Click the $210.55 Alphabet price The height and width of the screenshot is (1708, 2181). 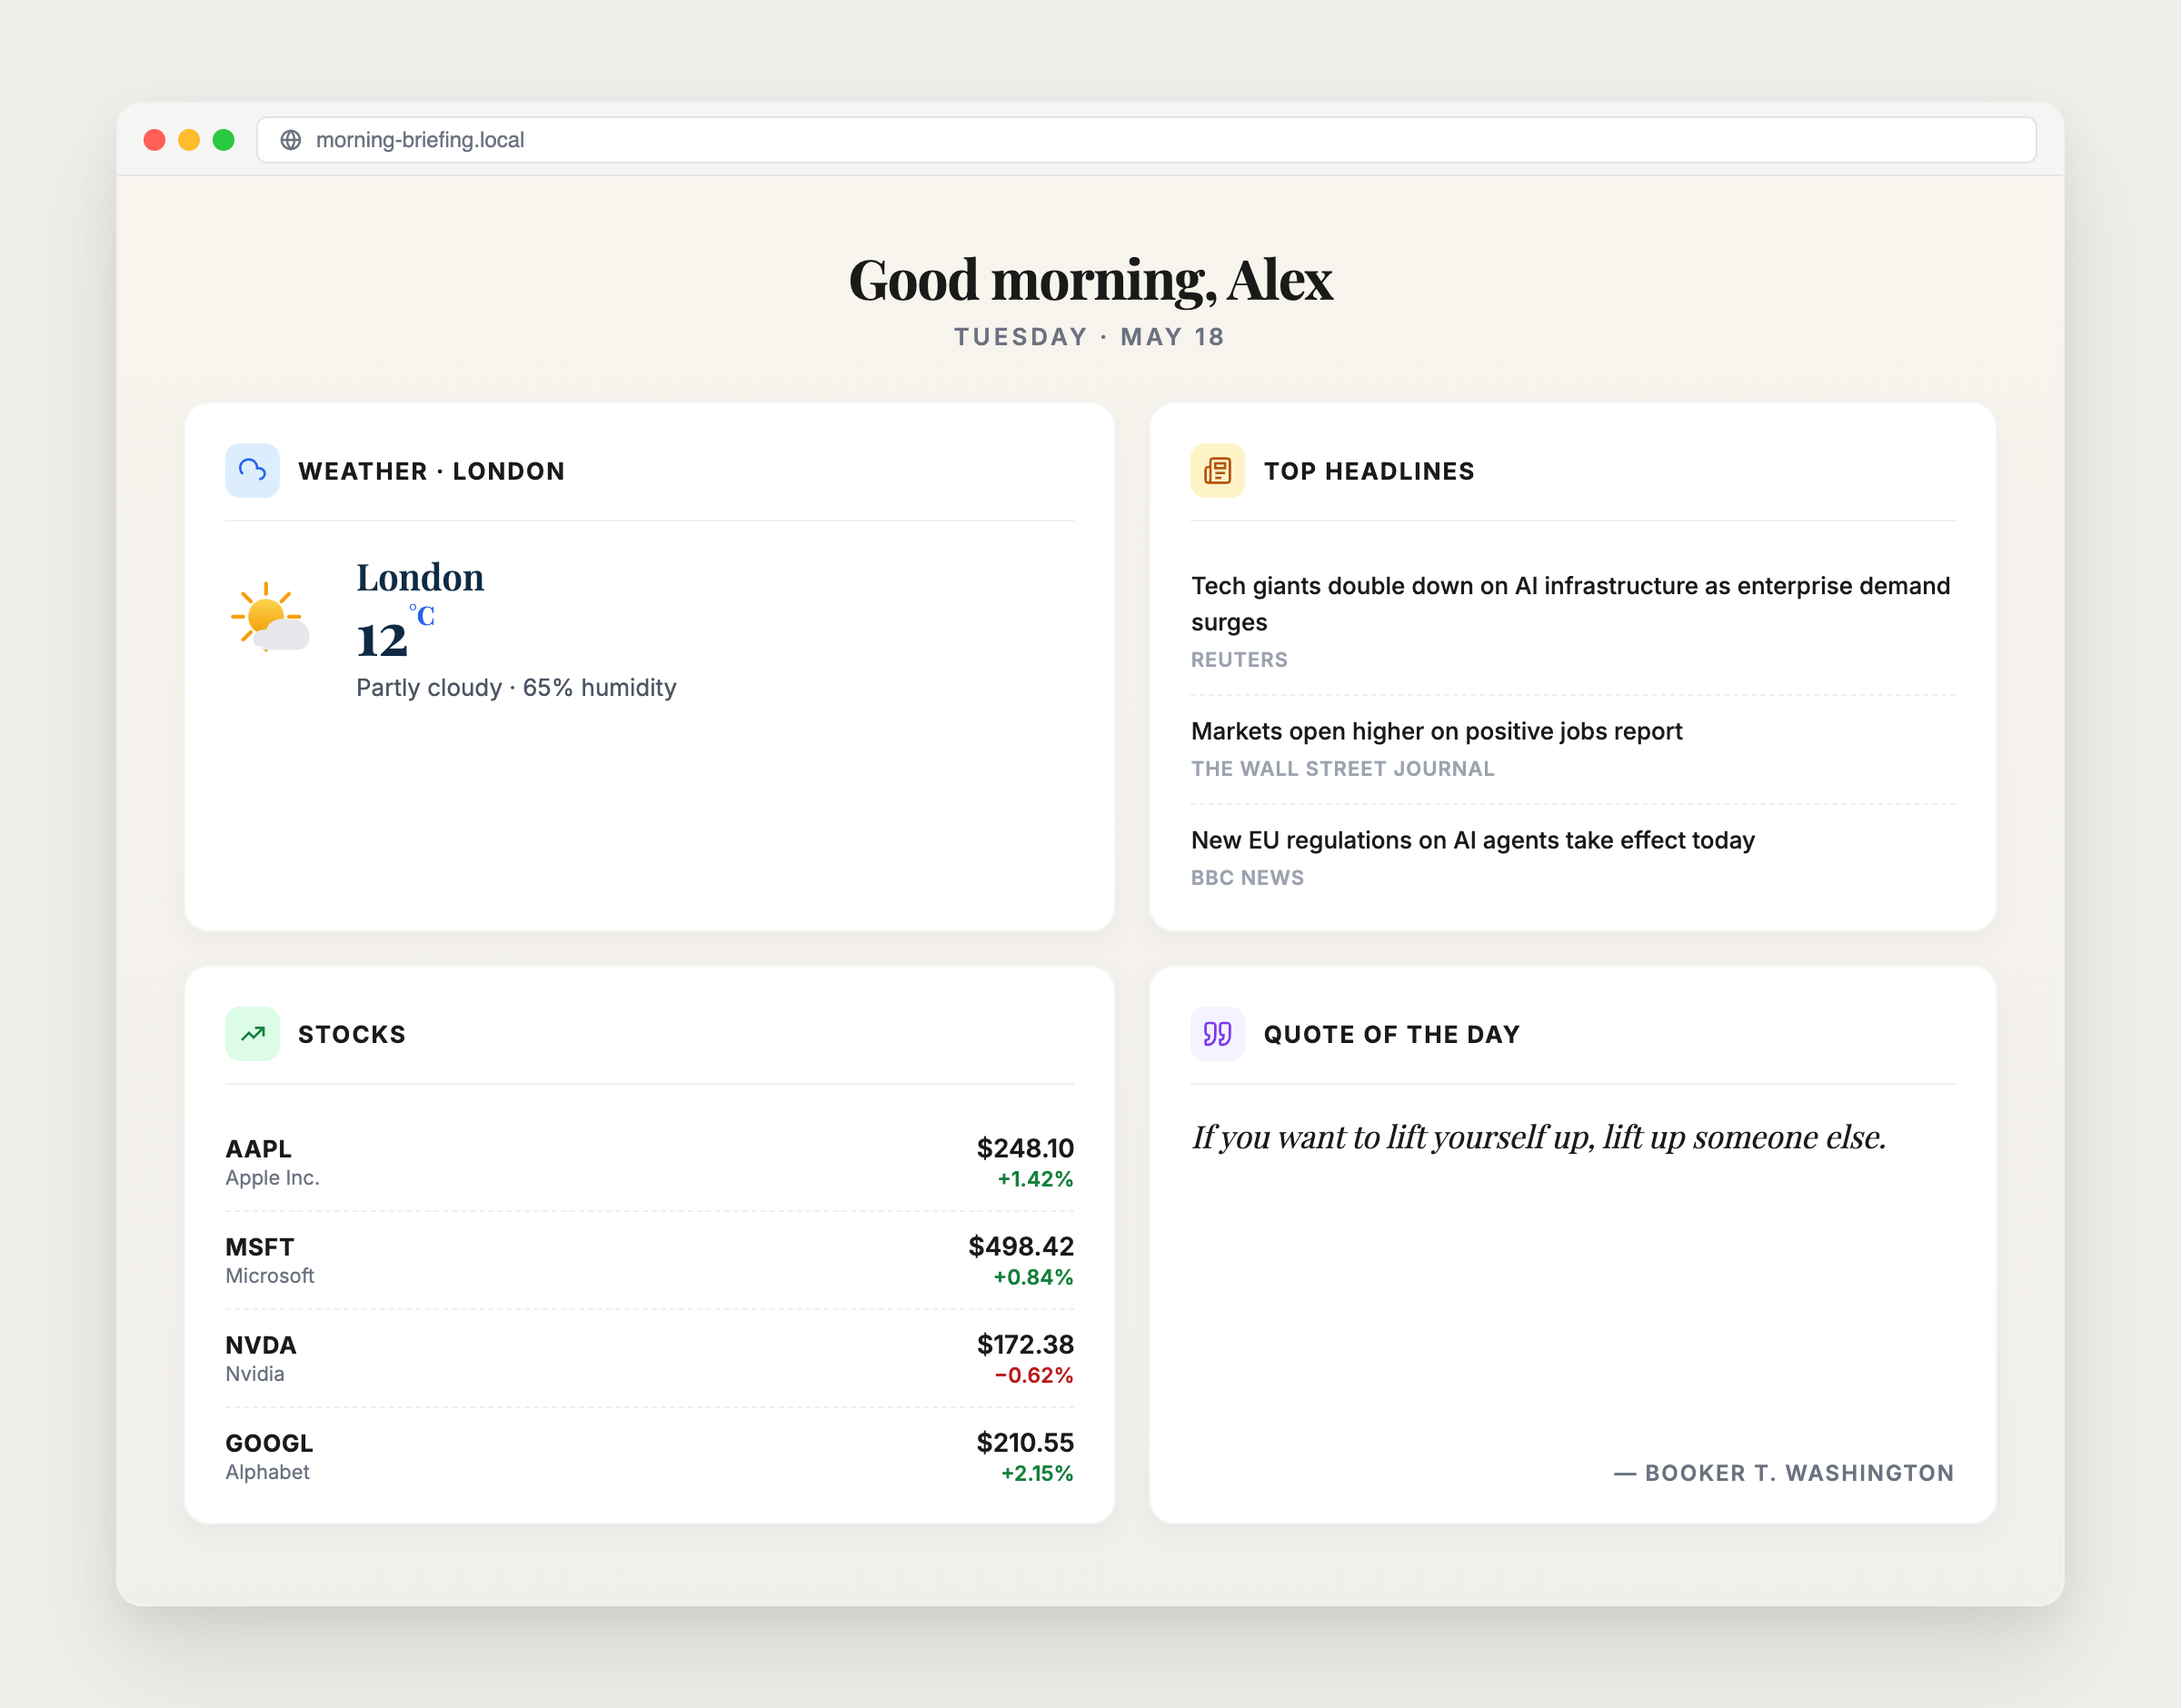pos(1025,1442)
